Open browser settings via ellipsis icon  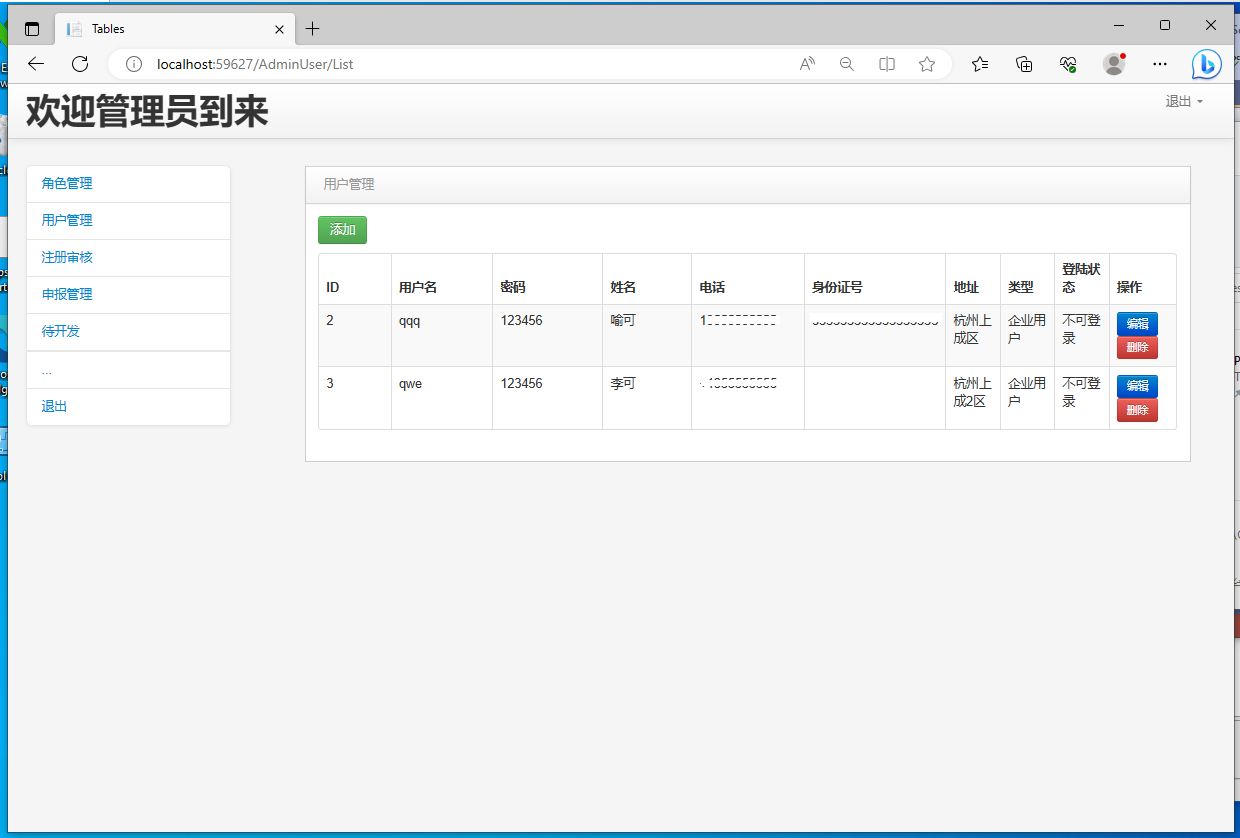1159,64
